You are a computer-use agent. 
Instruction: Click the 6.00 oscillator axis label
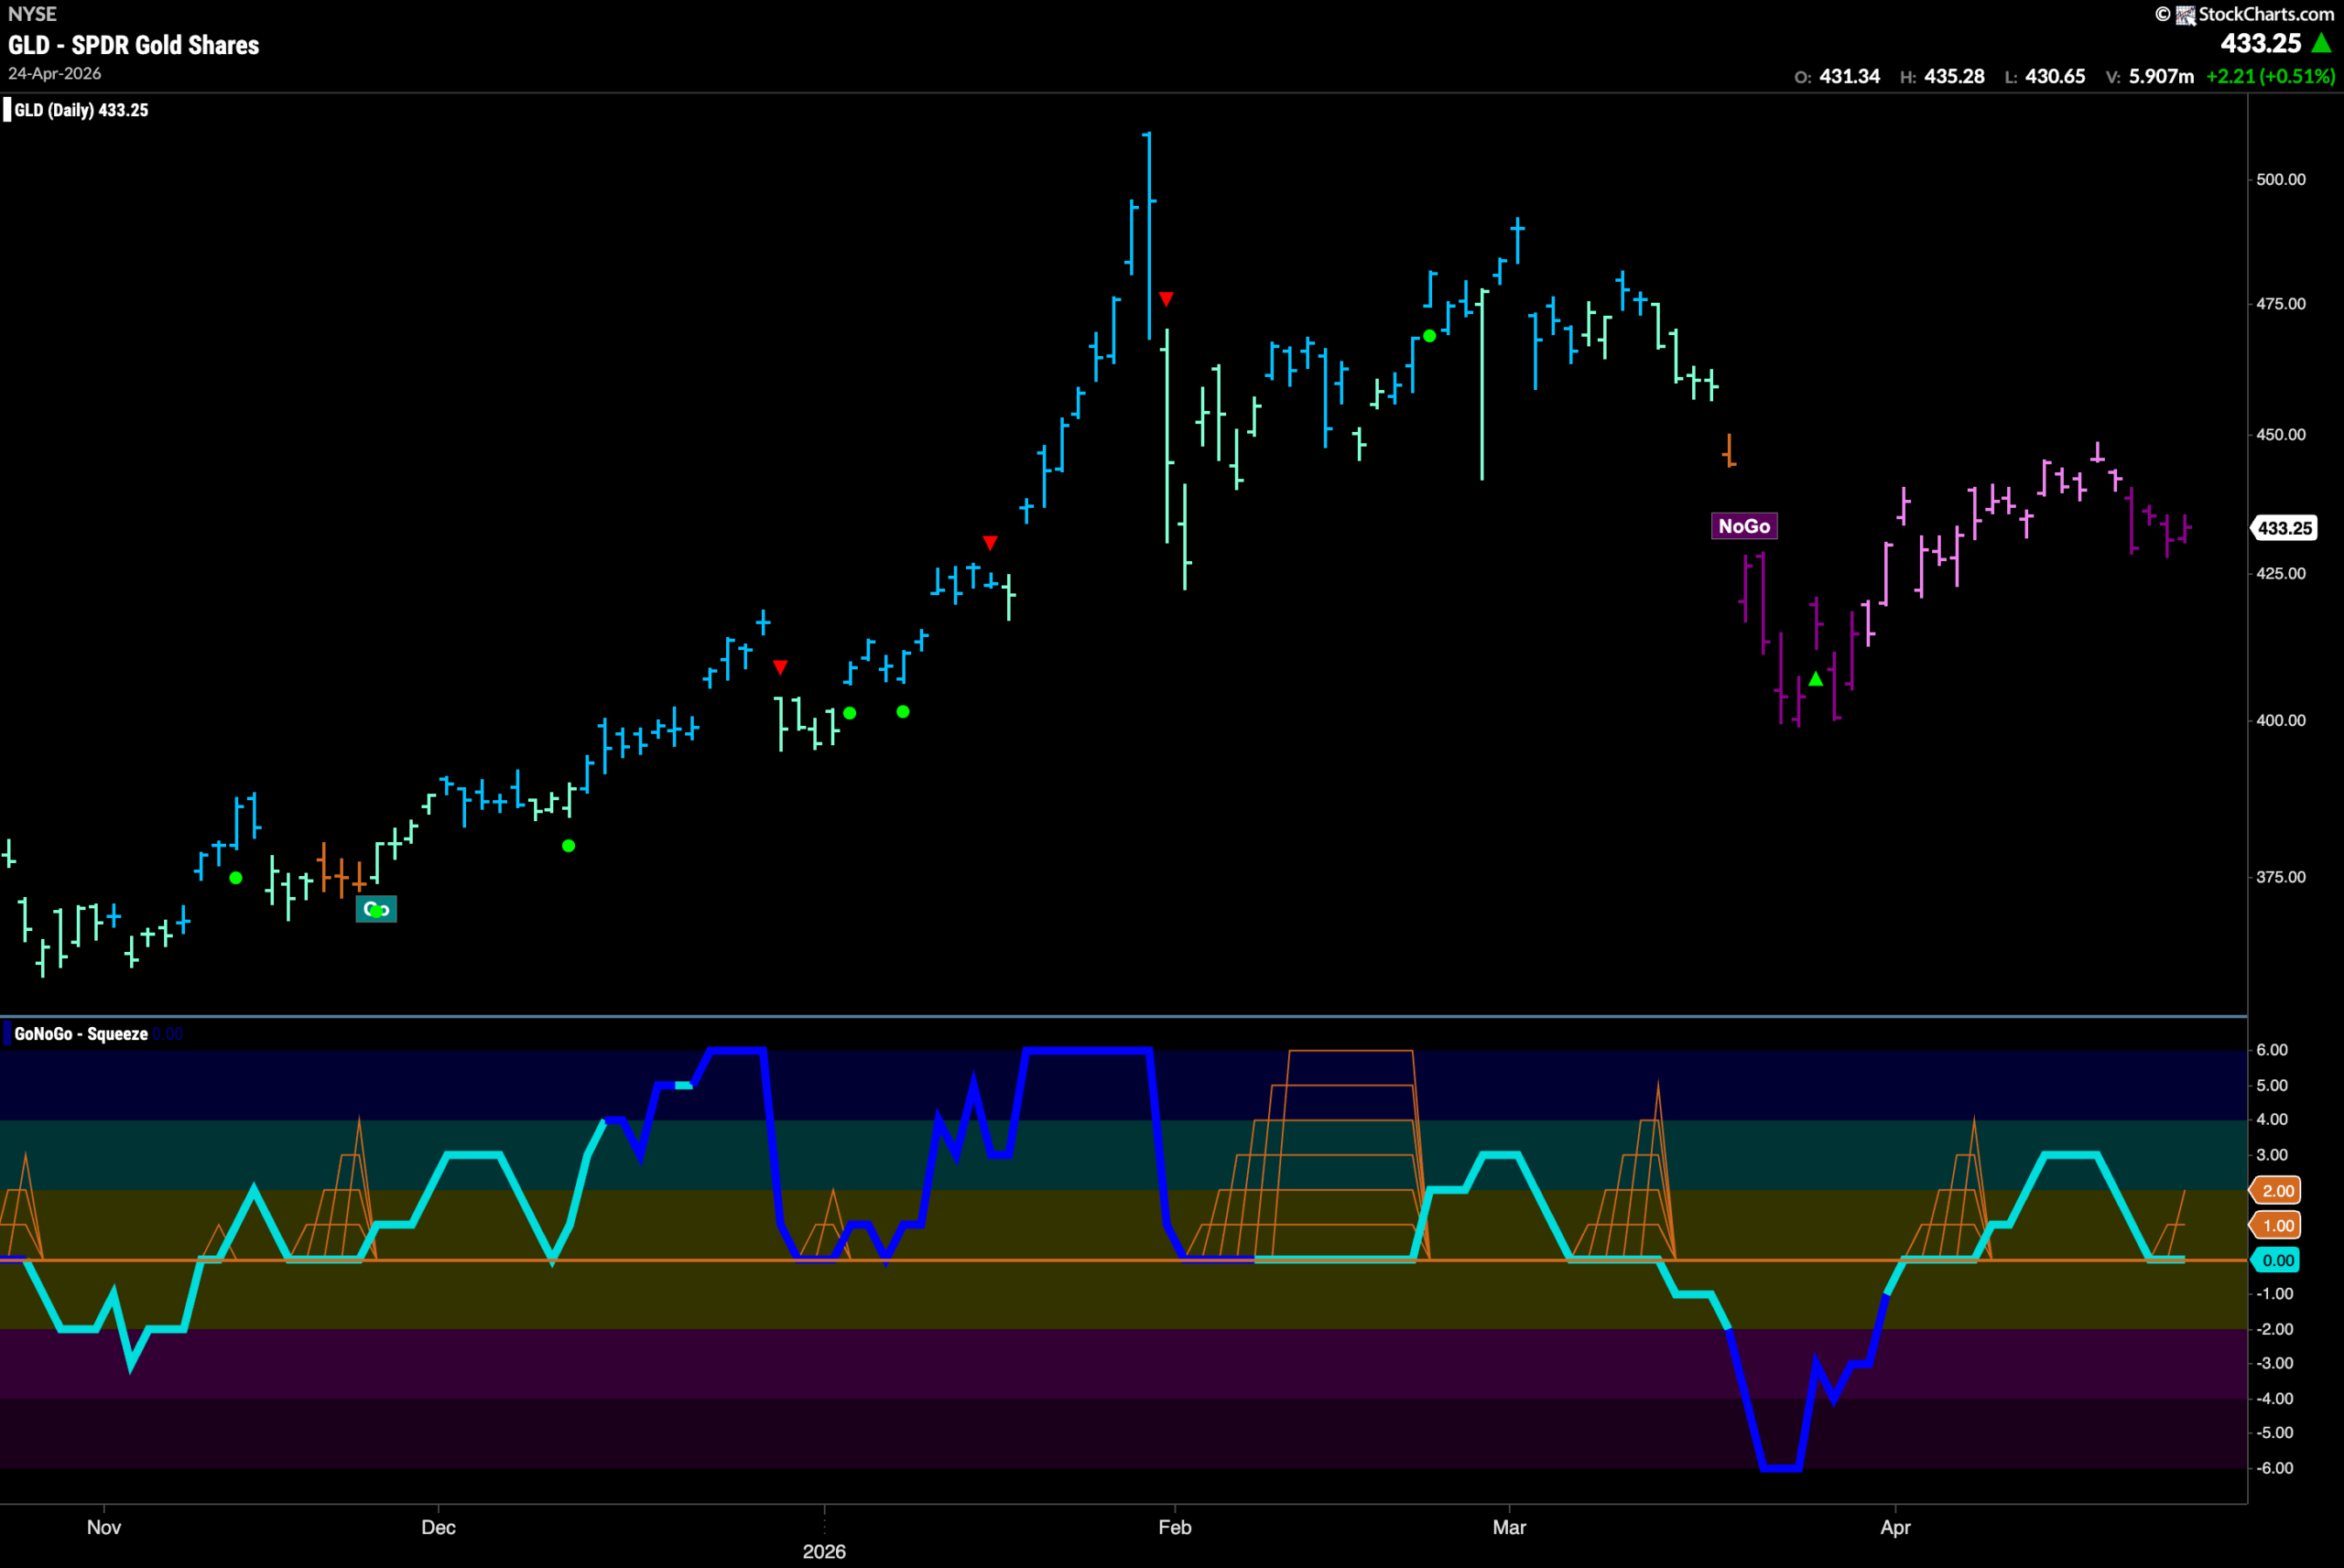click(2272, 1050)
